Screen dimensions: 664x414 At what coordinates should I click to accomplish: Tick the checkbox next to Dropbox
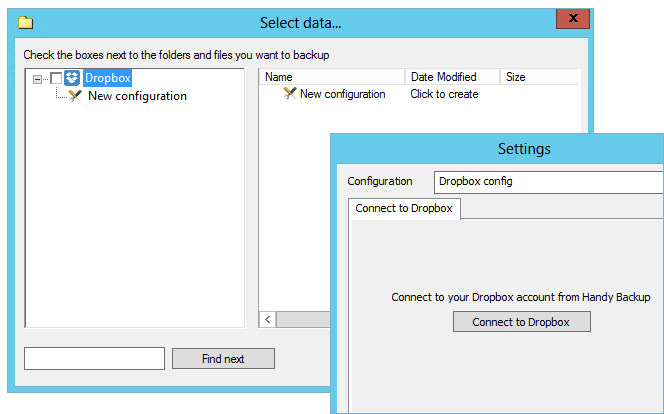point(56,78)
